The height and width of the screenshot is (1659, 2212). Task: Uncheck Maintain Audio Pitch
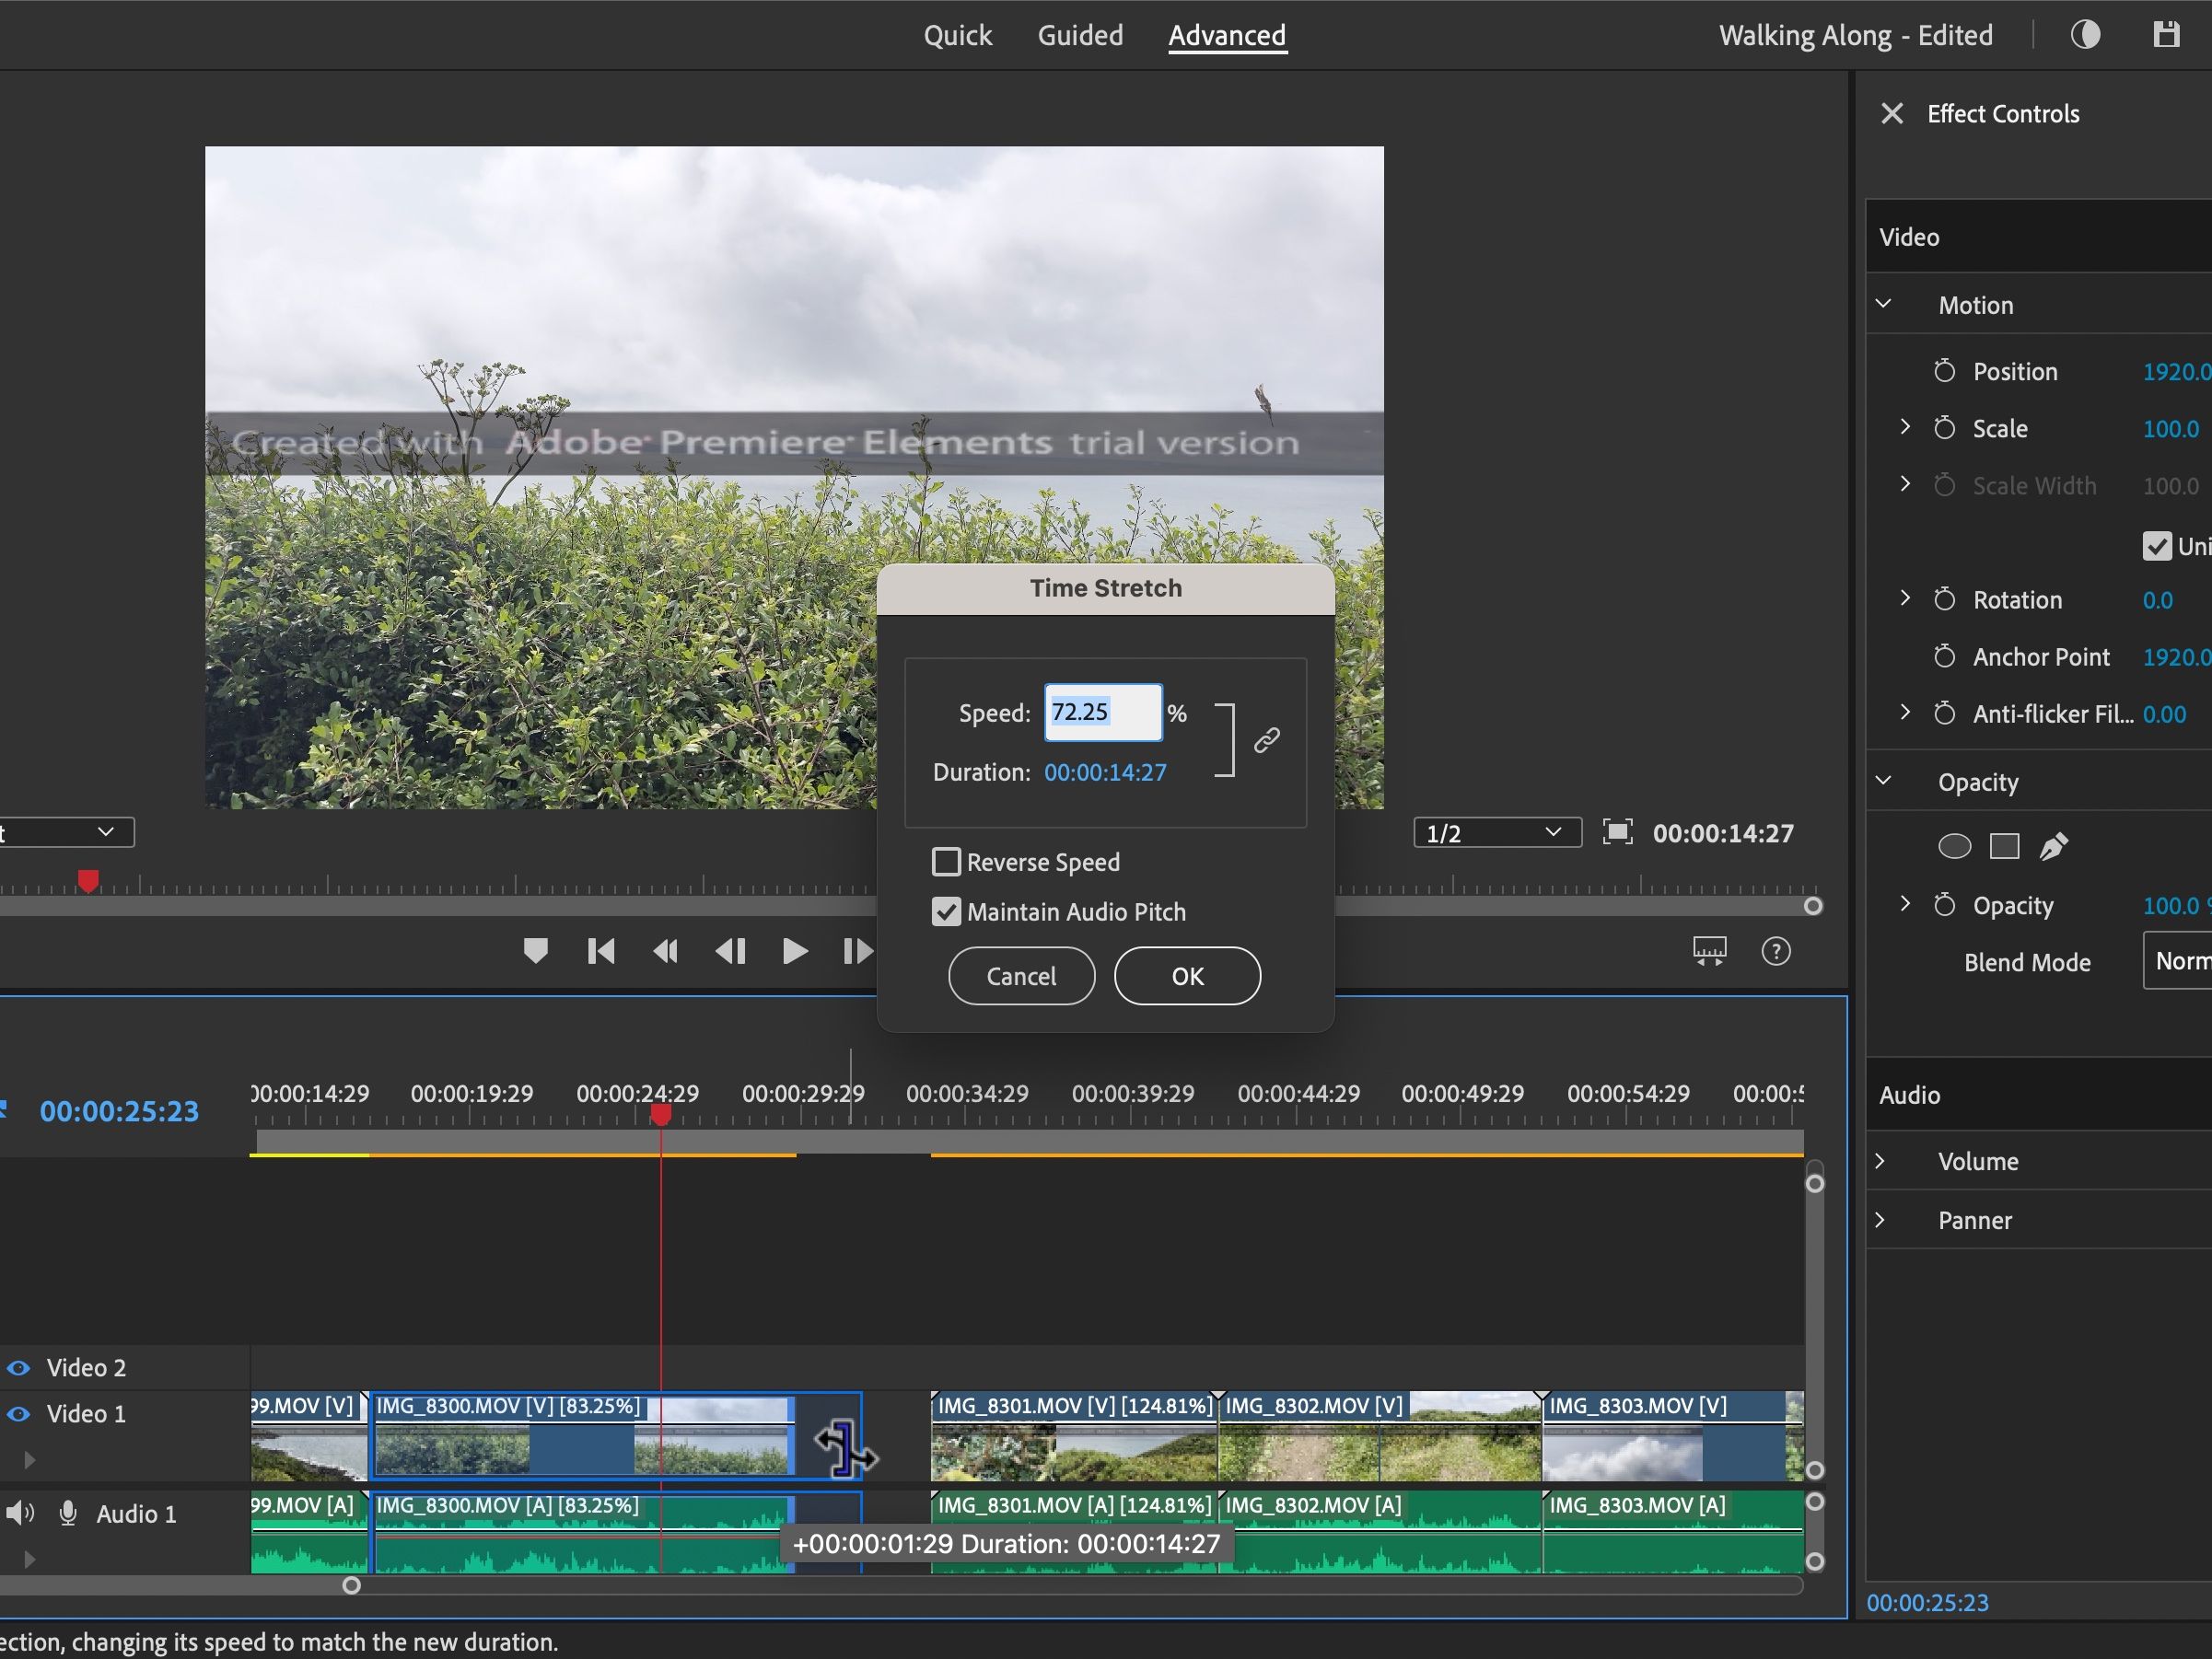[x=946, y=912]
